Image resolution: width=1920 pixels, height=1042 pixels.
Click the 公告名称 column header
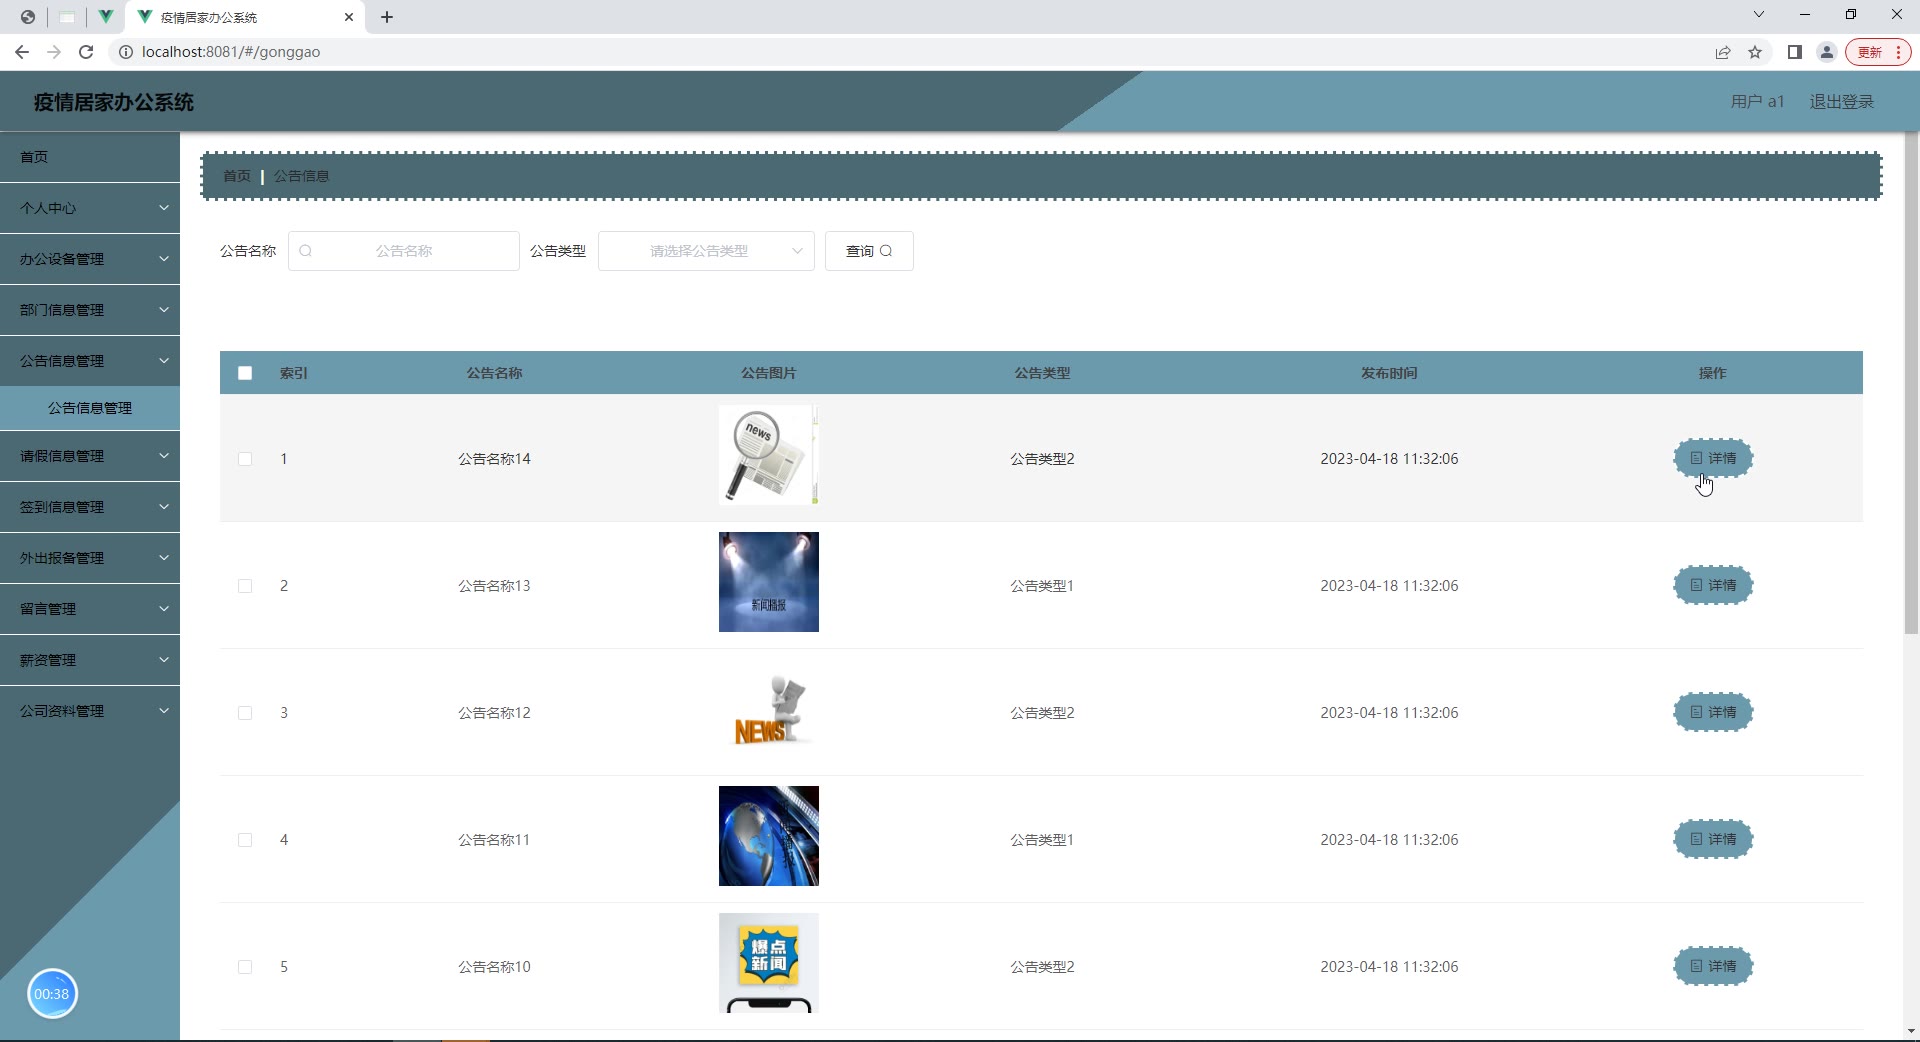tap(495, 373)
